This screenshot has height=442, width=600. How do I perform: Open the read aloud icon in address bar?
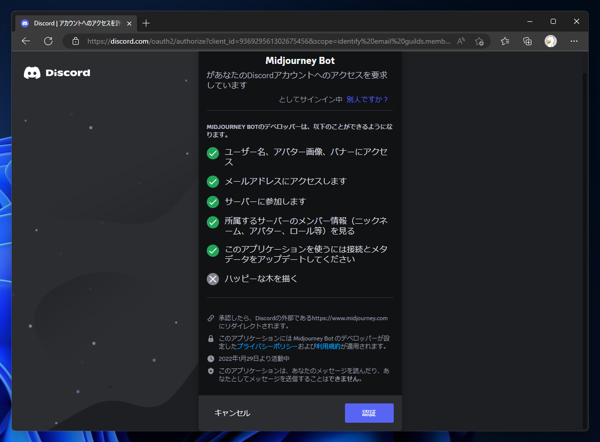click(x=461, y=41)
